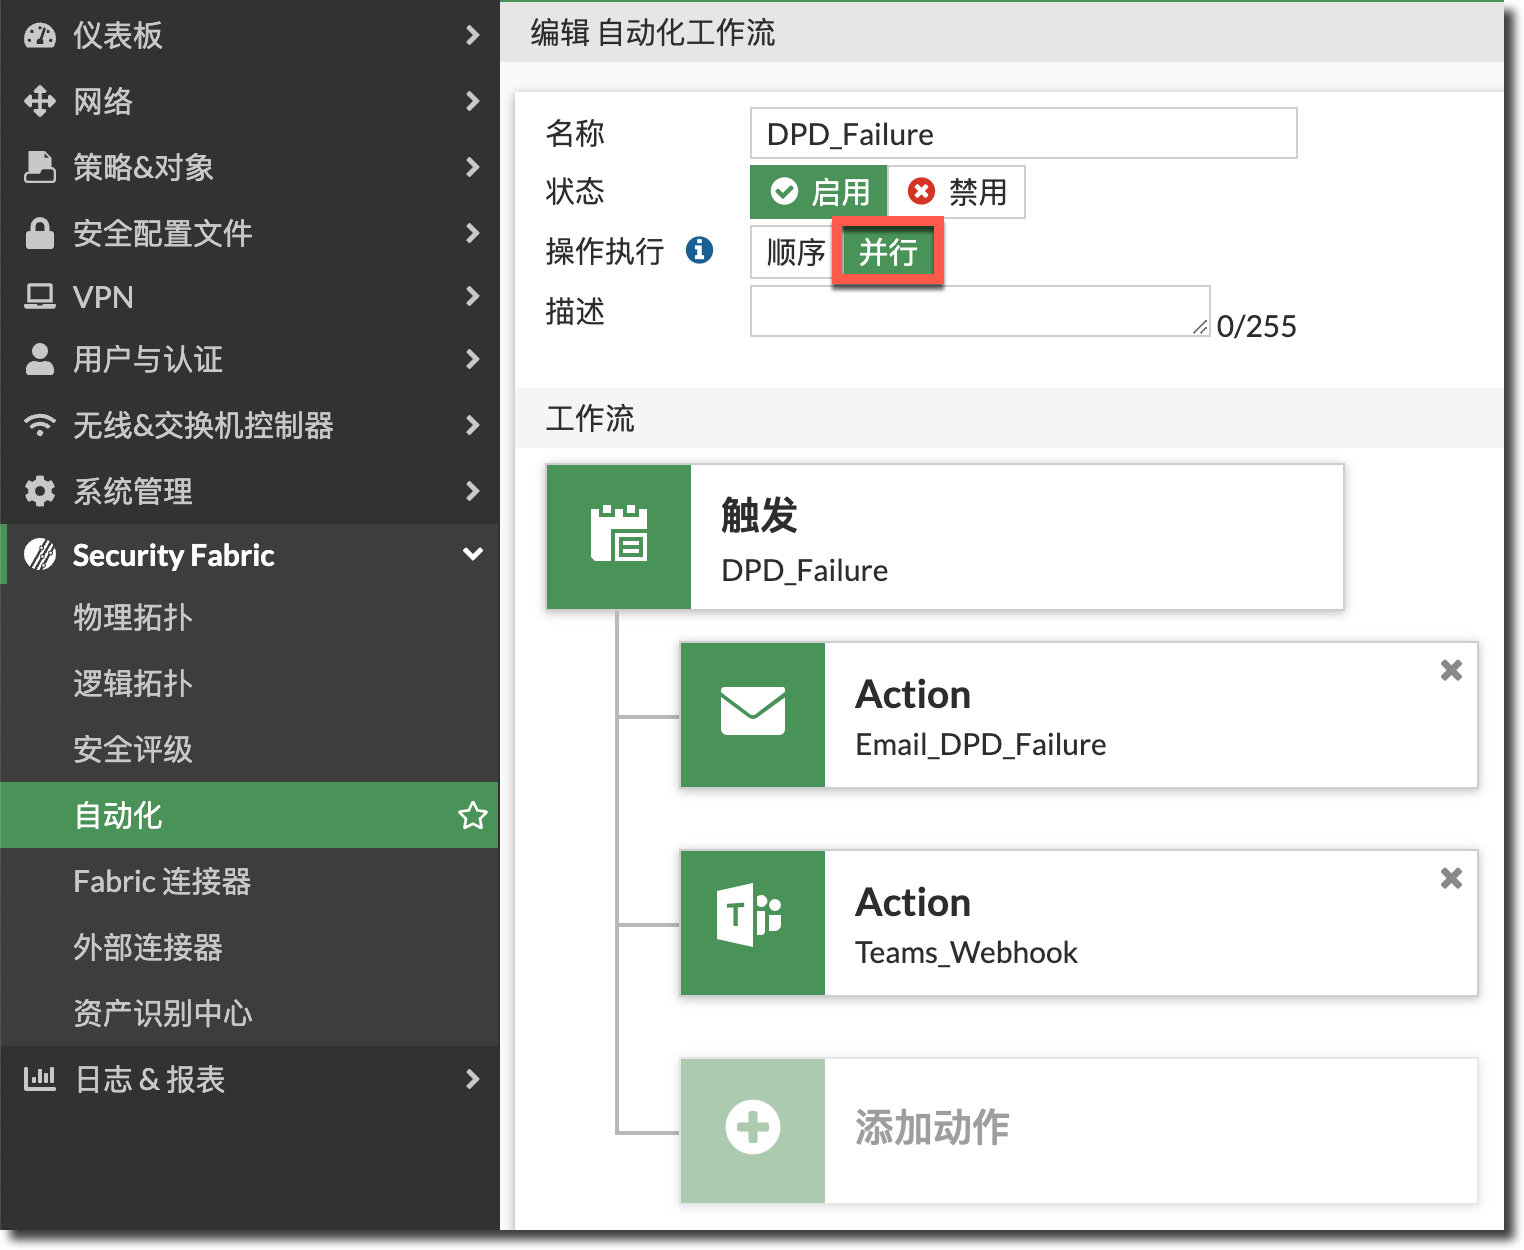
Task: Click the info icon beside 操作执行
Action: point(699,250)
